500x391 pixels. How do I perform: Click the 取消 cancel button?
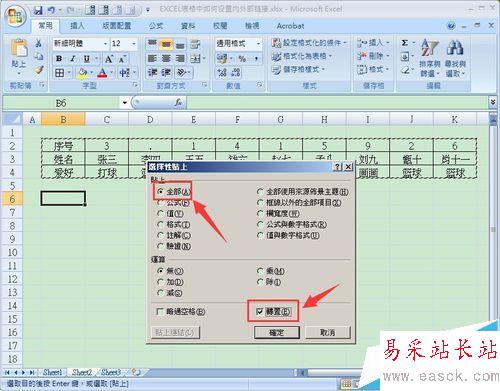click(x=328, y=332)
